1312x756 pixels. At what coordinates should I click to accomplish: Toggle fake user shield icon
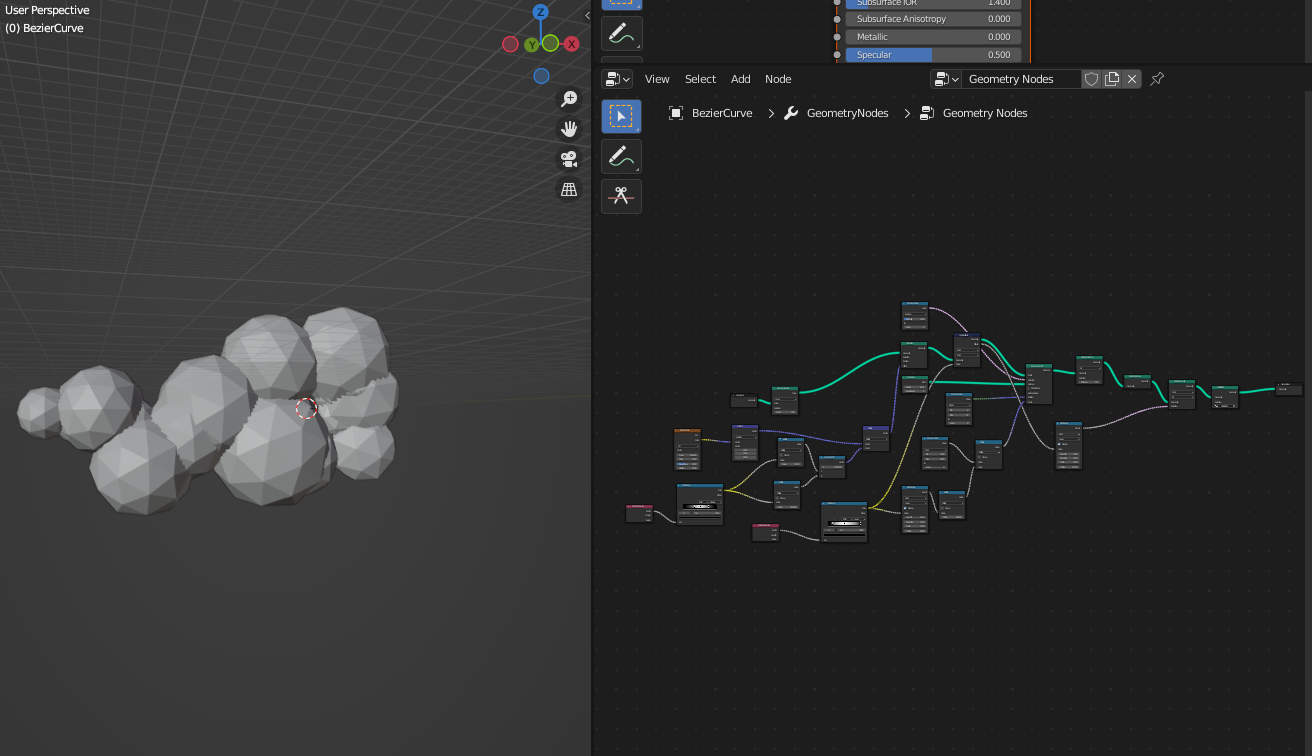pos(1092,79)
